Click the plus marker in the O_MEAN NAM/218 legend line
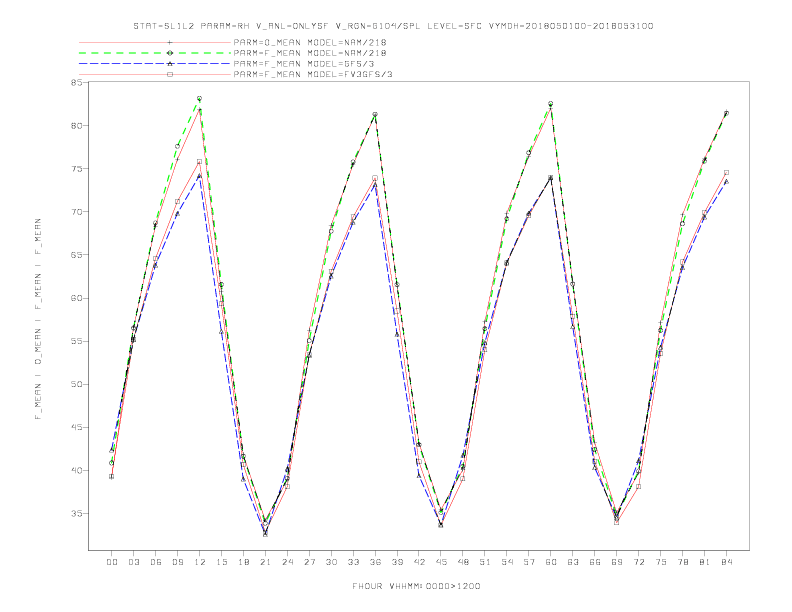 click(x=170, y=42)
